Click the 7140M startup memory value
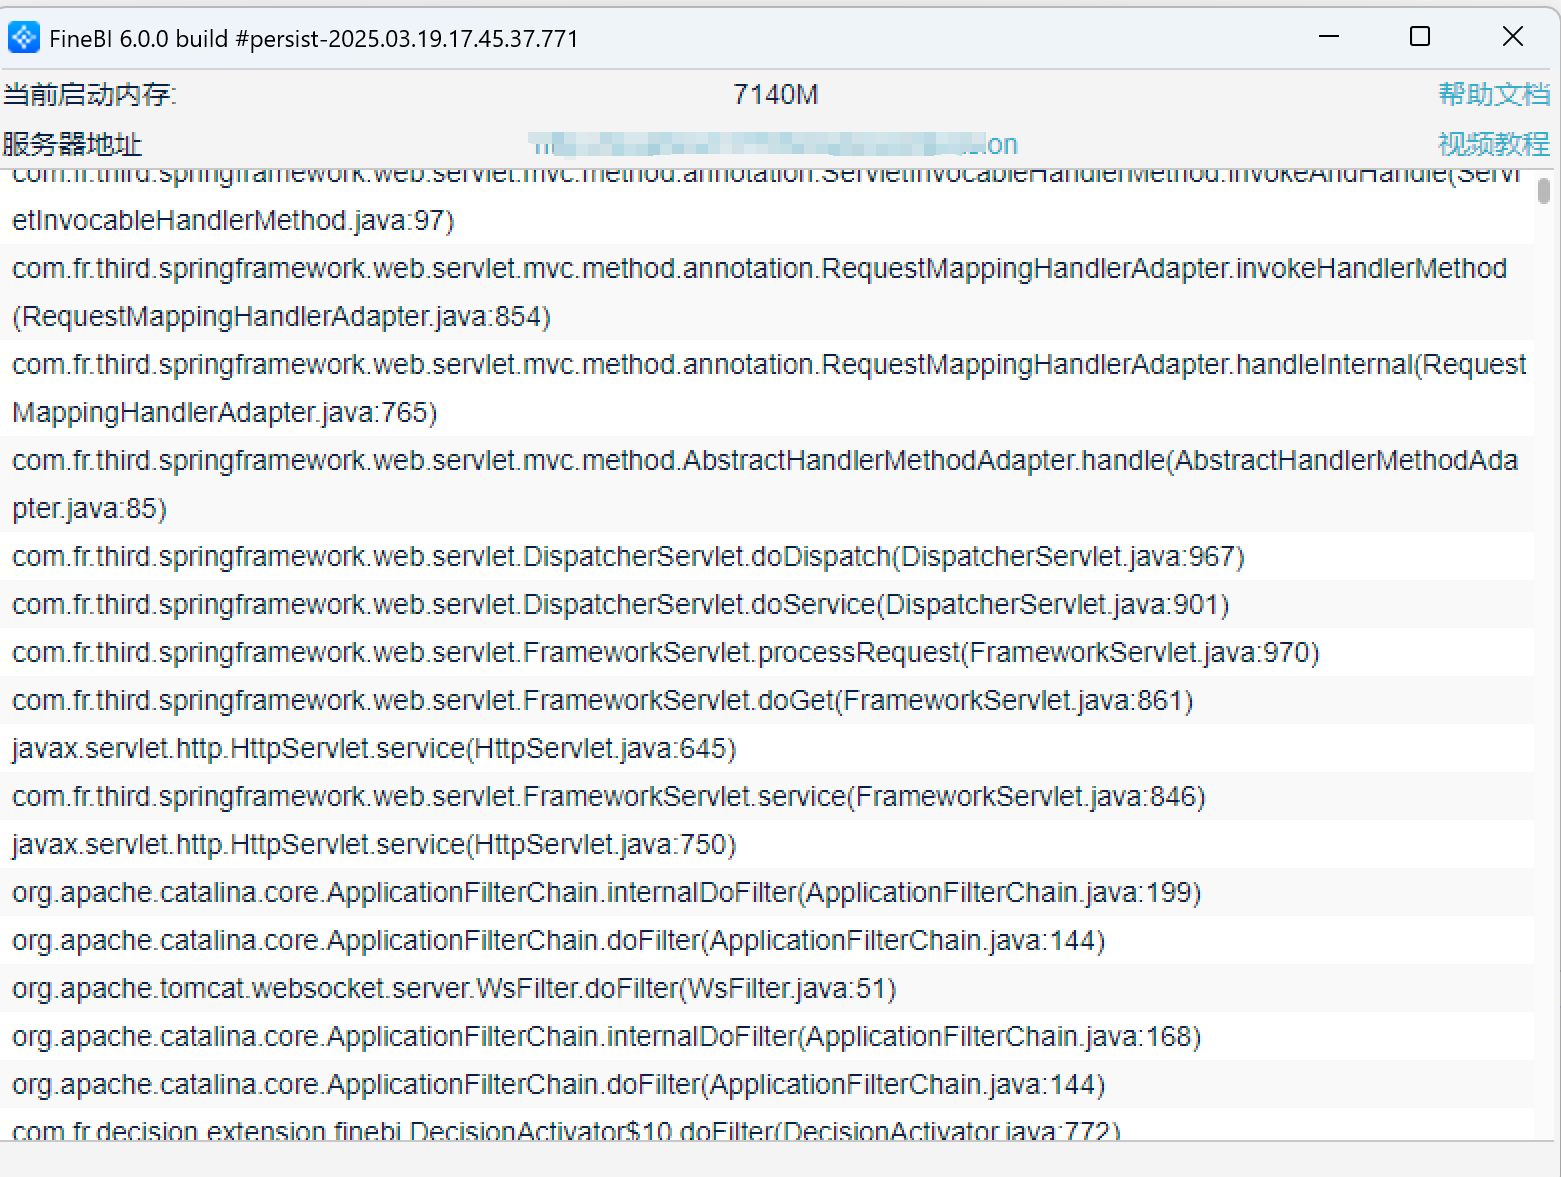 coord(775,94)
